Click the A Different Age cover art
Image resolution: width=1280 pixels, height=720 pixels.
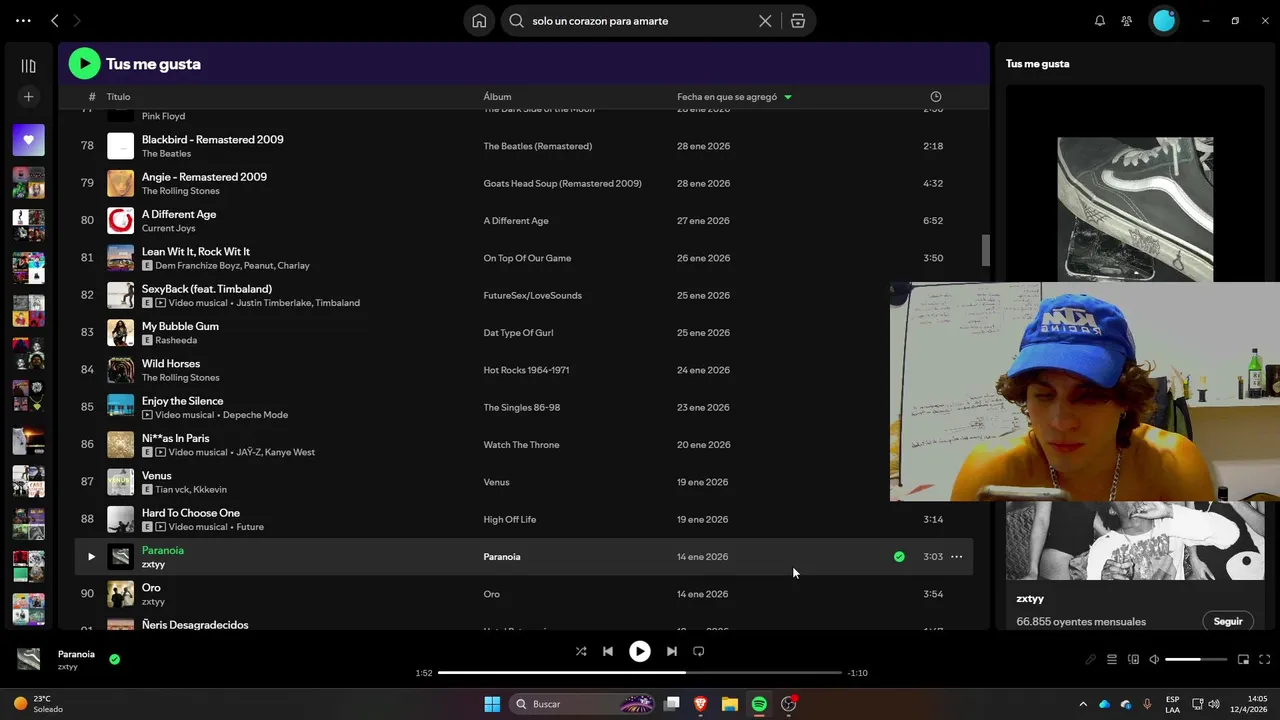[121, 221]
